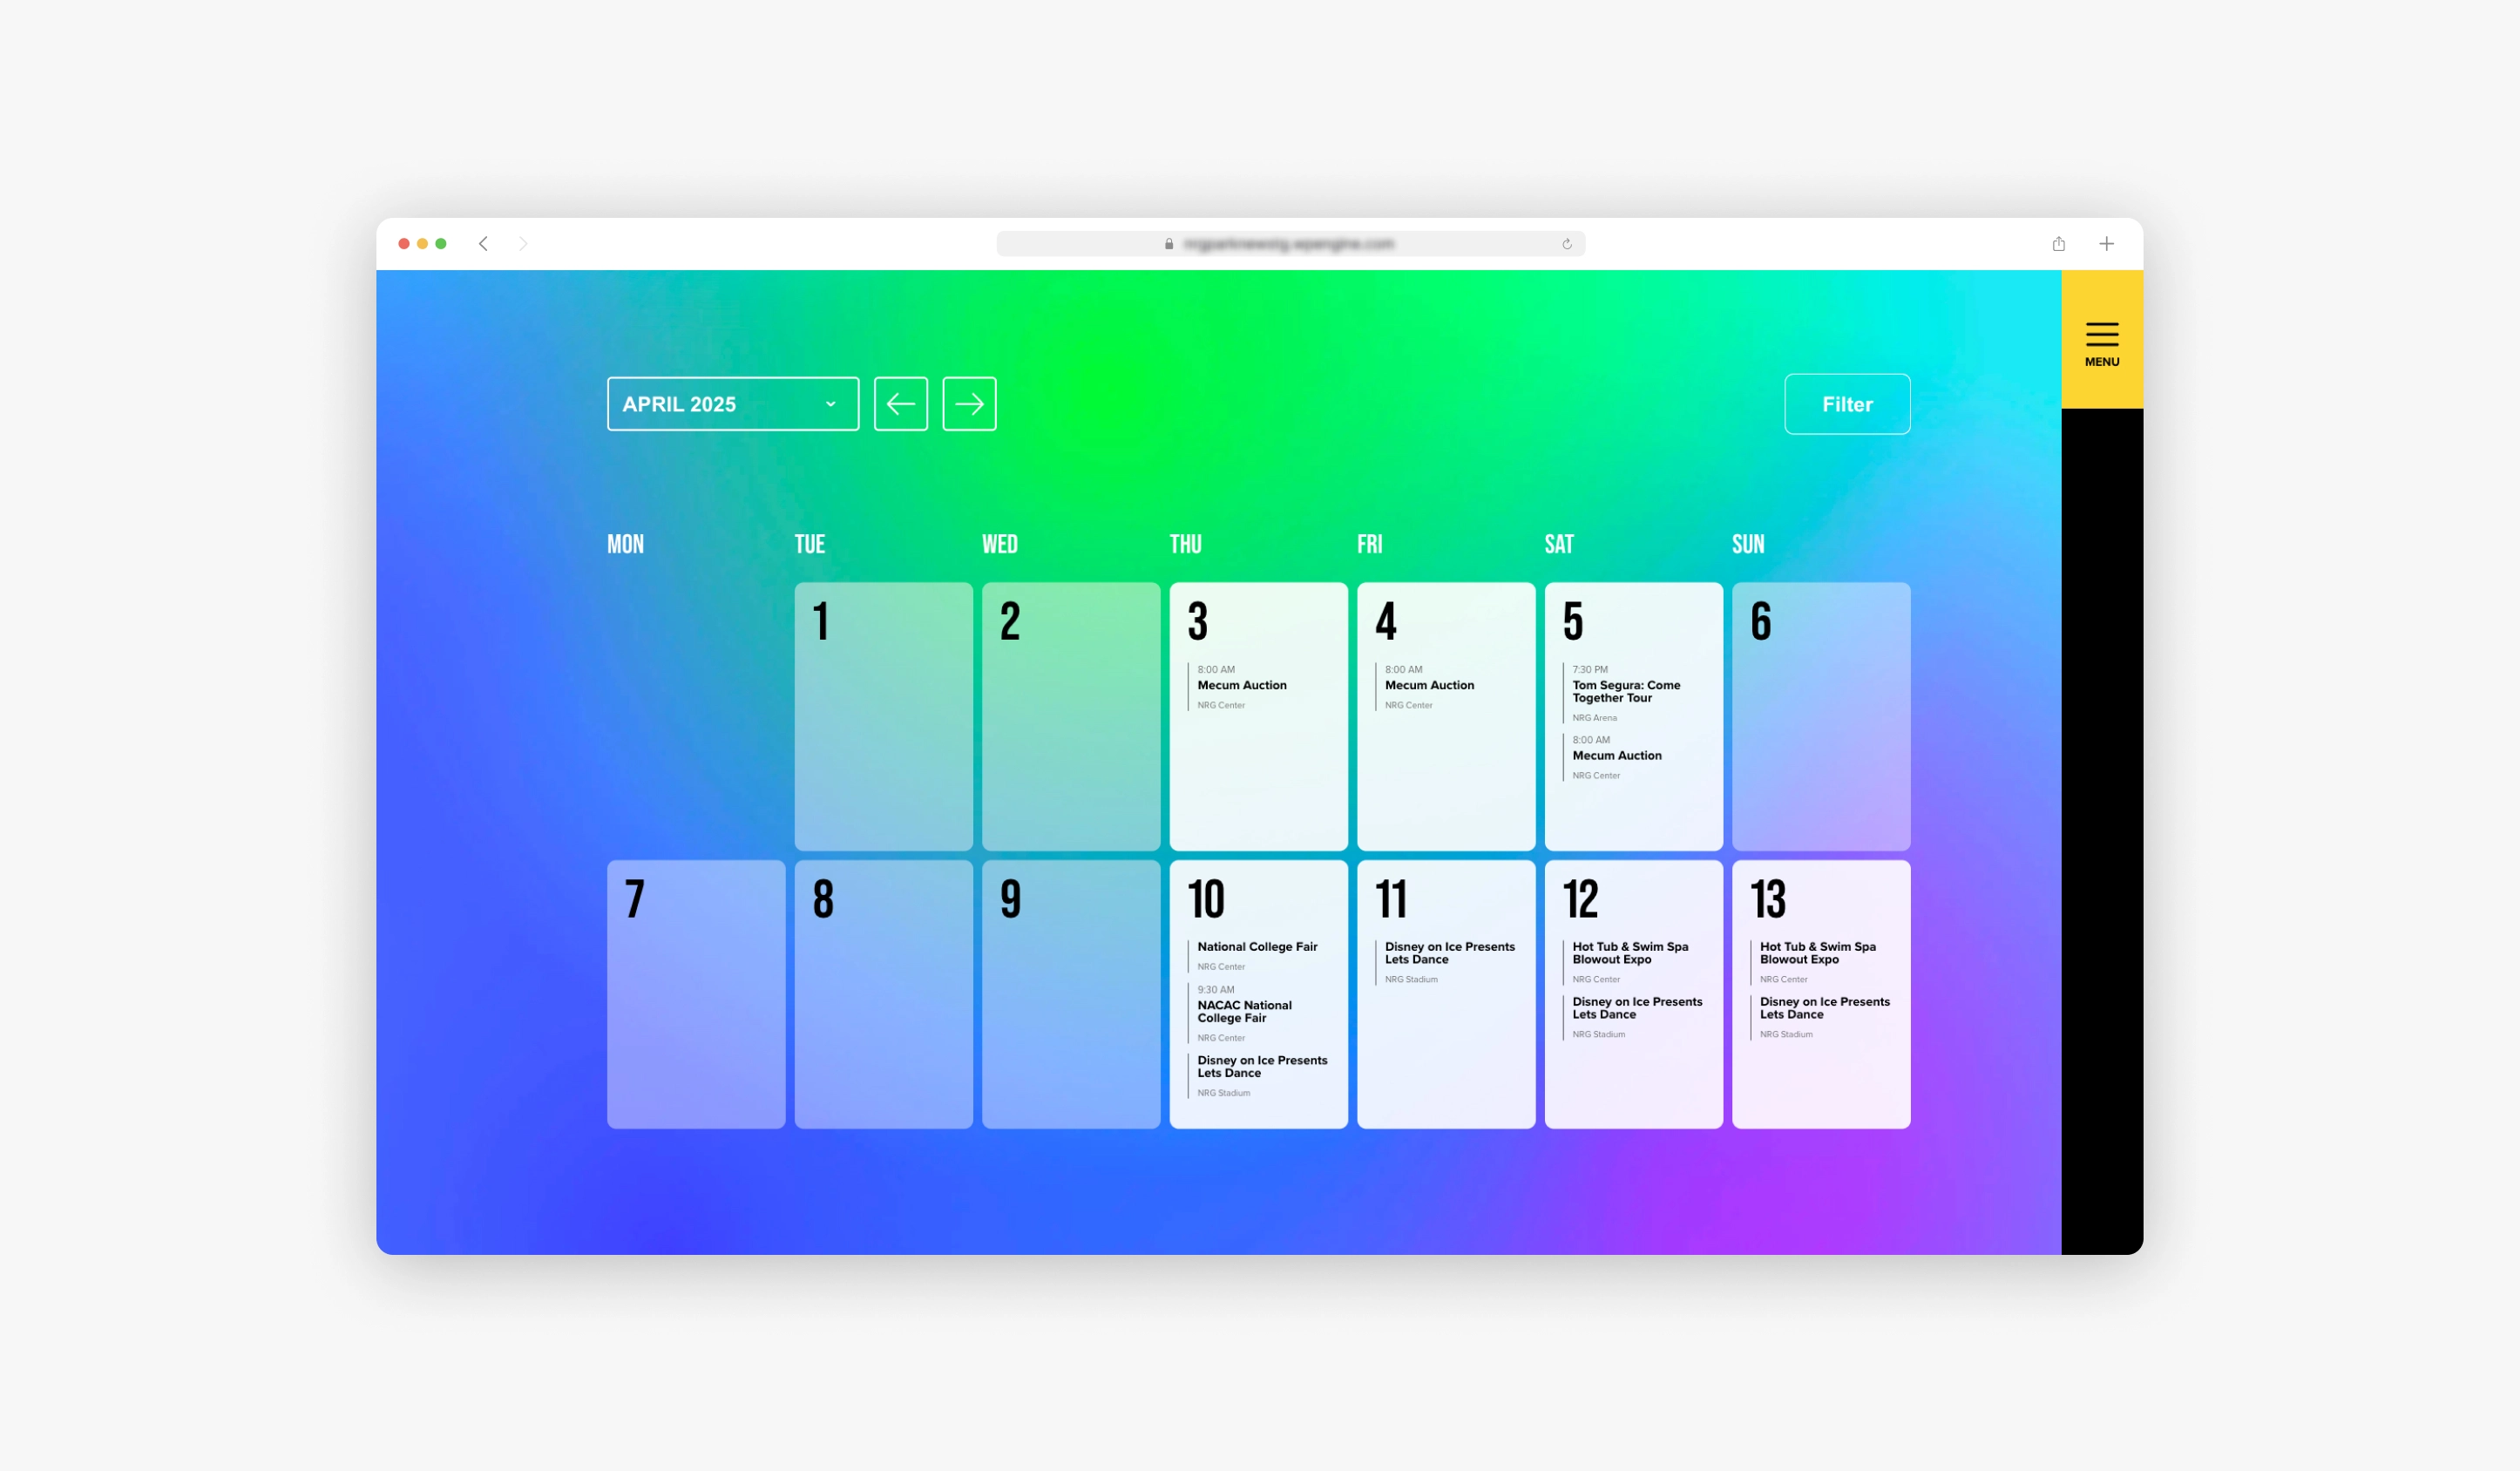The image size is (2520, 1471).
Task: Open the browser share icon
Action: pos(2058,244)
